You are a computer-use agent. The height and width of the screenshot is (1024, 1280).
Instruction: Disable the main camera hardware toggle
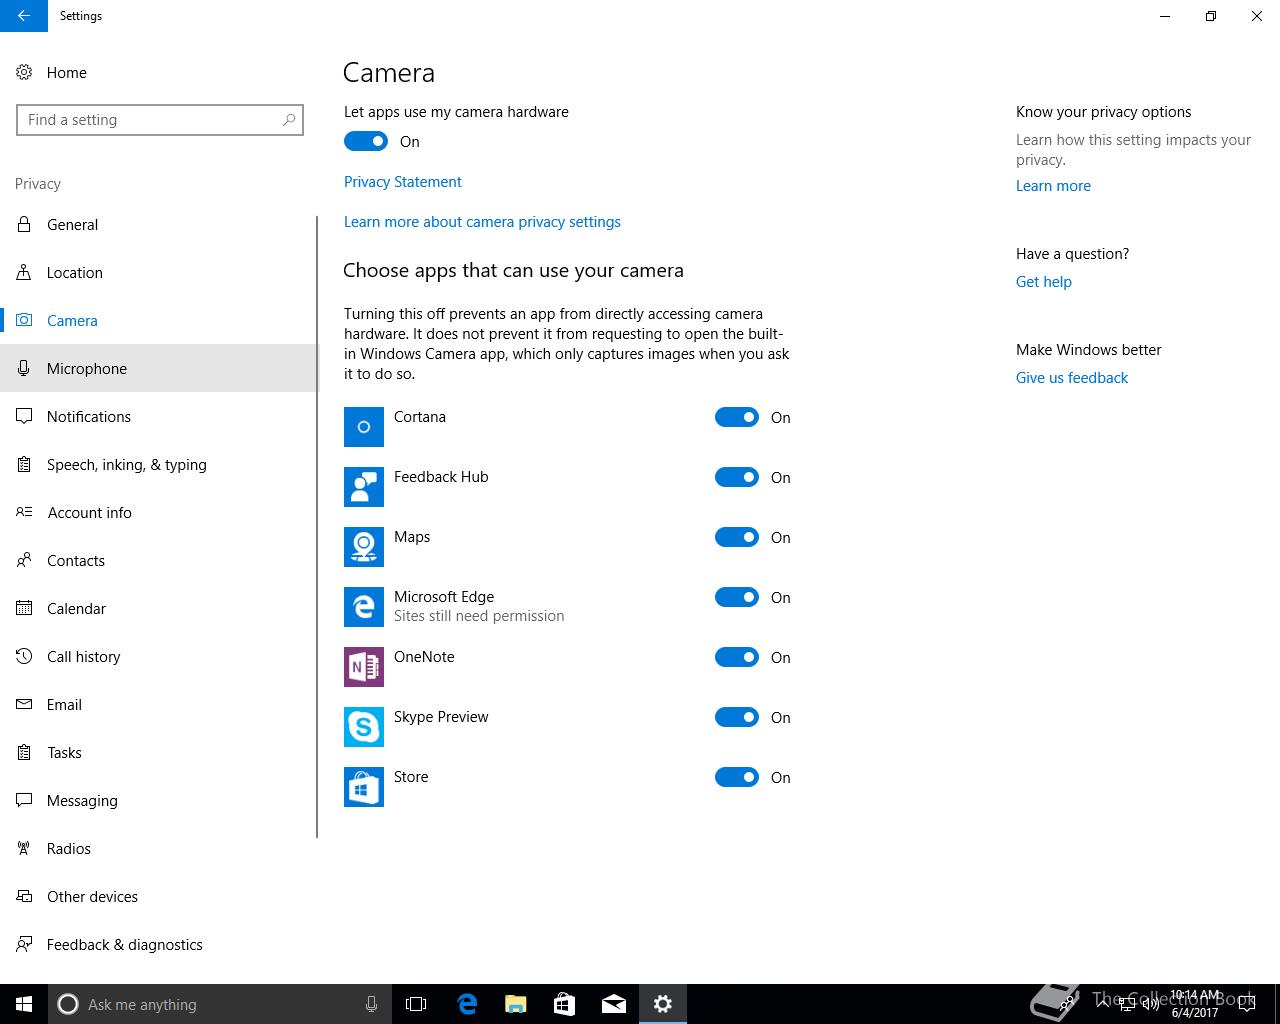366,142
